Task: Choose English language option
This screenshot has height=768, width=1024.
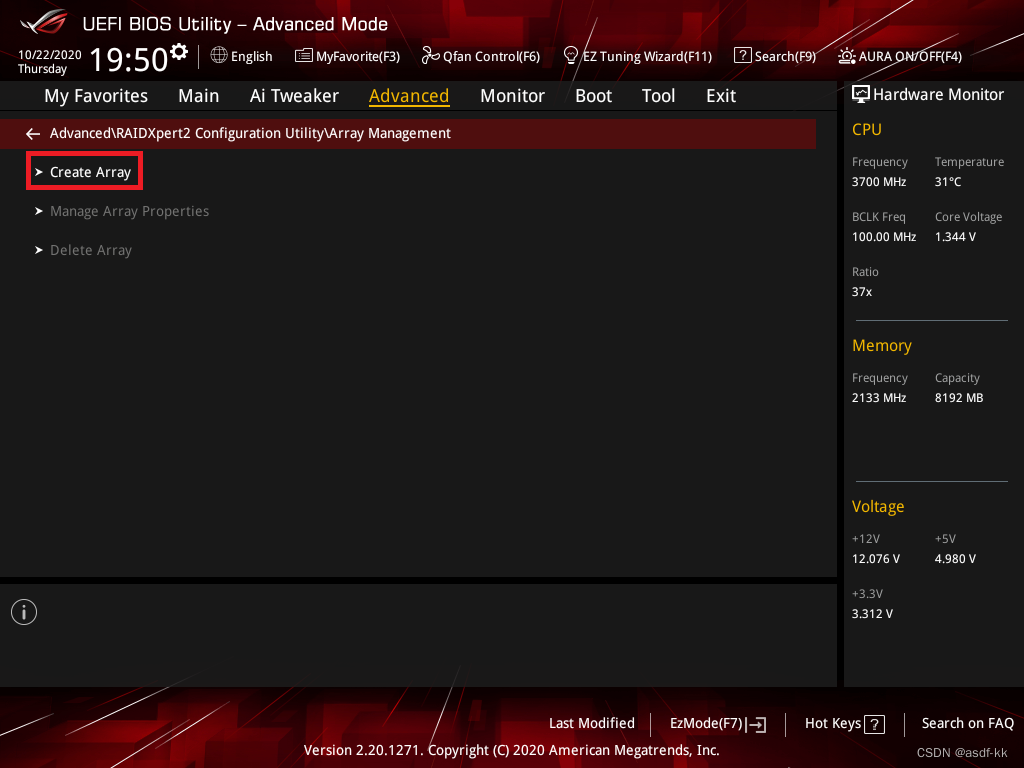Action: click(251, 57)
